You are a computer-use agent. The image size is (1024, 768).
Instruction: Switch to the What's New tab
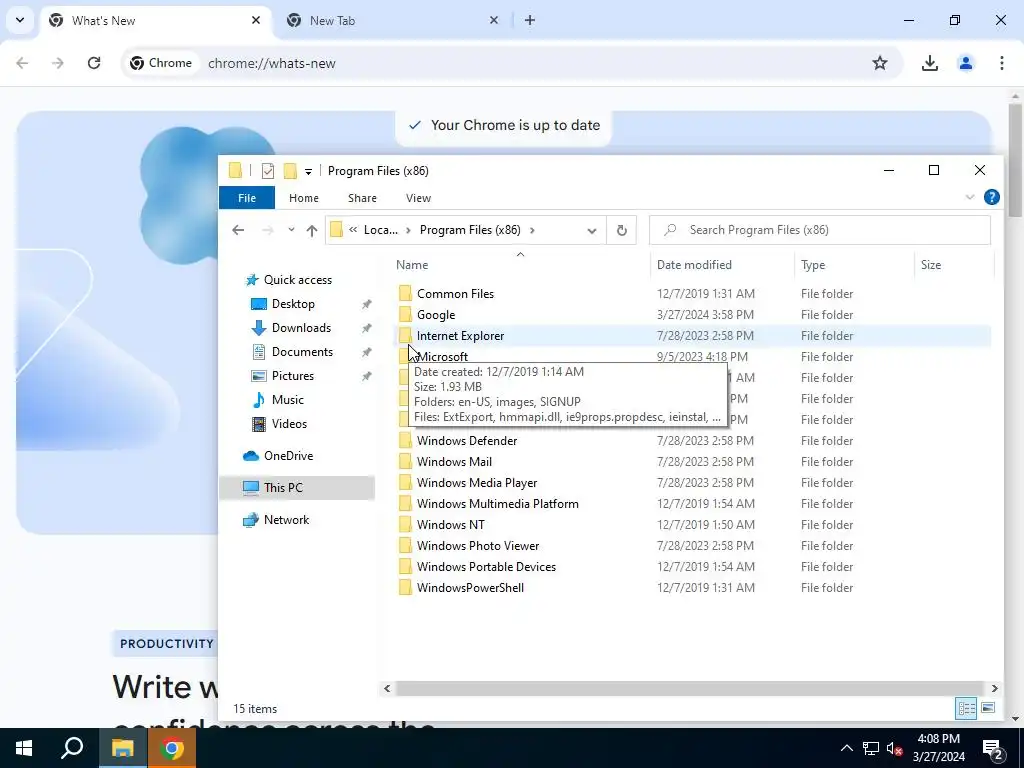pos(157,20)
